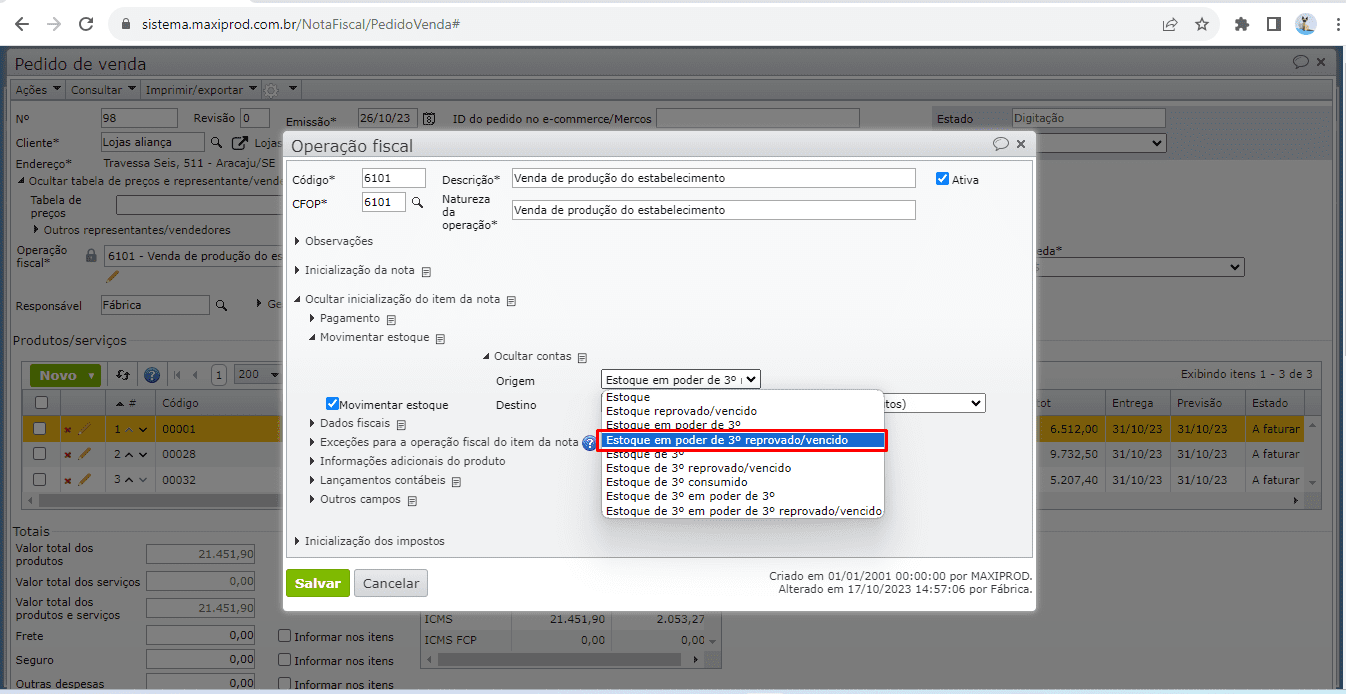The width and height of the screenshot is (1346, 694).
Task: Sort the grid by the Código column
Action: 181,403
